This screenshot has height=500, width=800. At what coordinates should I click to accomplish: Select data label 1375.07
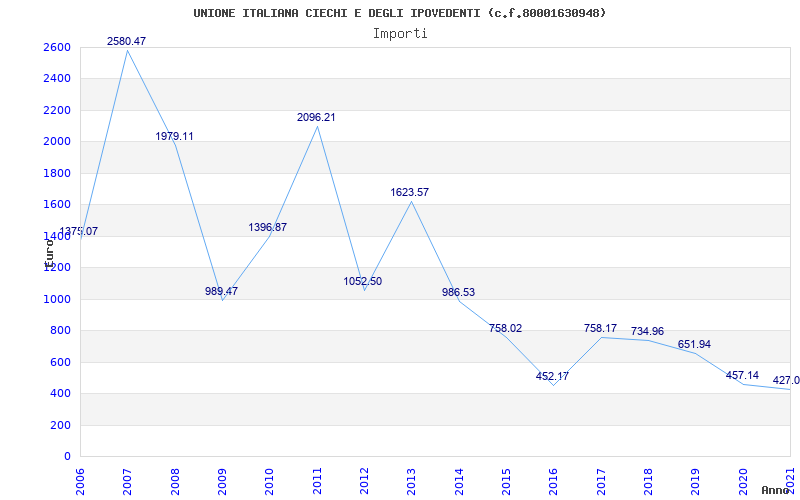tap(79, 231)
